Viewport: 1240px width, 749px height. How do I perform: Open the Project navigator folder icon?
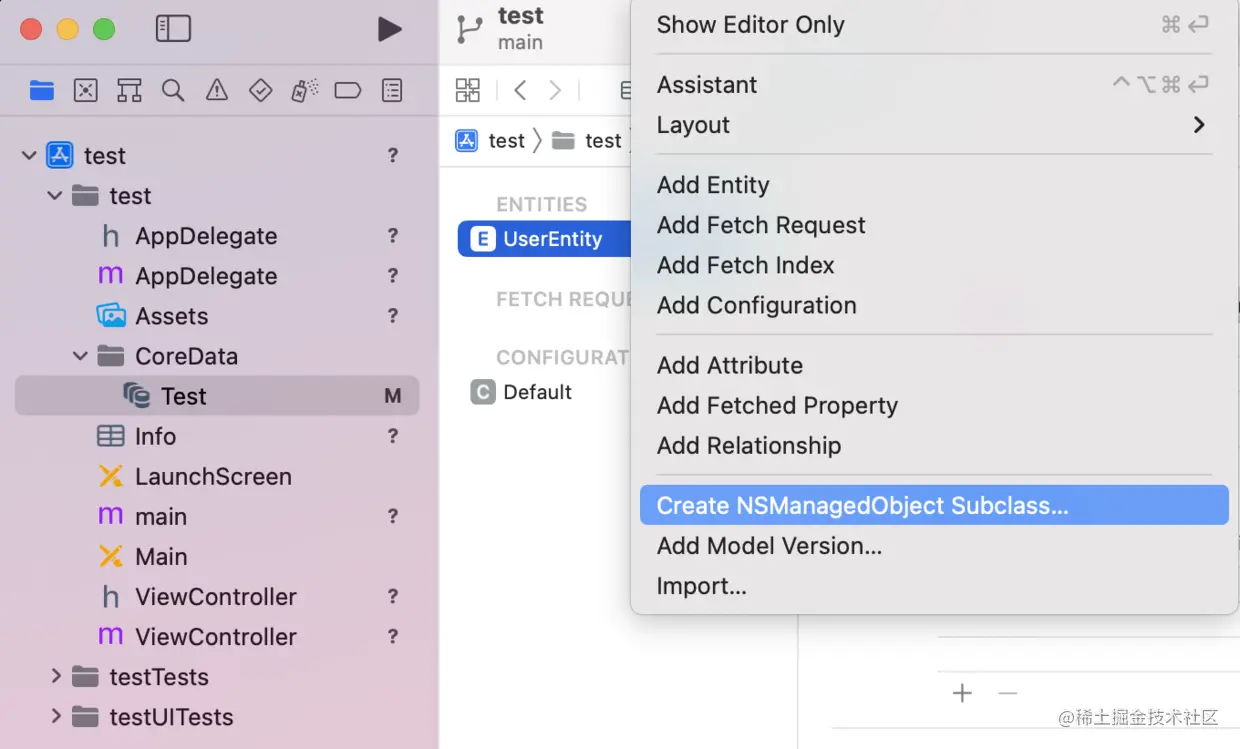42,91
